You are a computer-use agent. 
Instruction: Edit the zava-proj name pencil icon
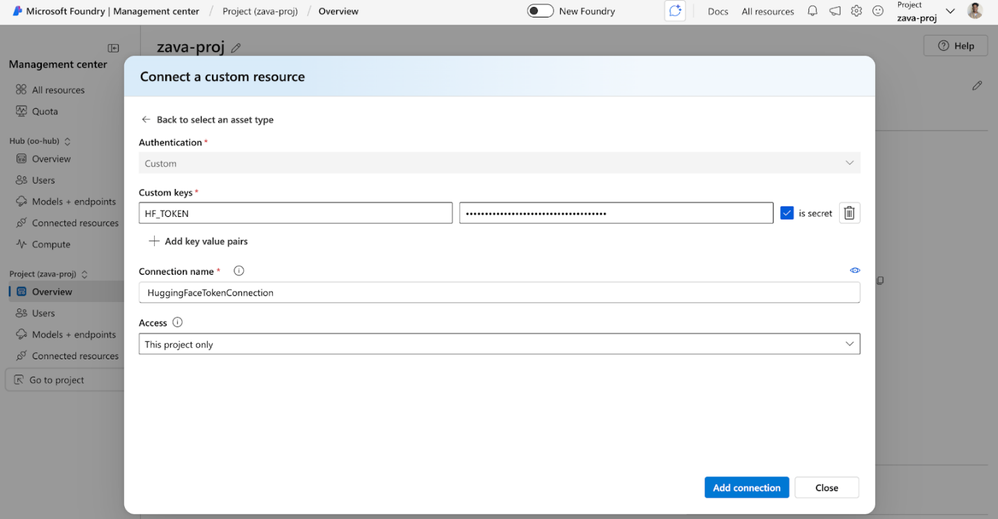coord(236,48)
